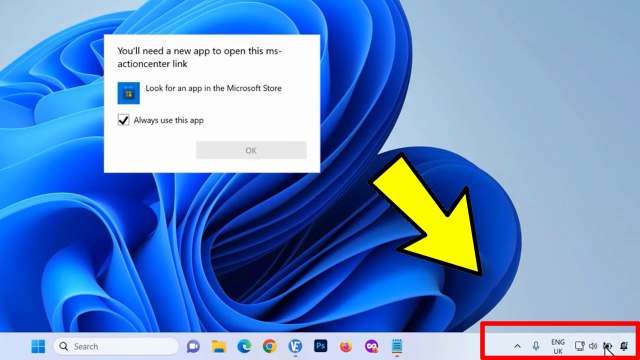Viewport: 640px width, 360px height.
Task: Open the ENG UK language switcher
Action: tap(558, 347)
